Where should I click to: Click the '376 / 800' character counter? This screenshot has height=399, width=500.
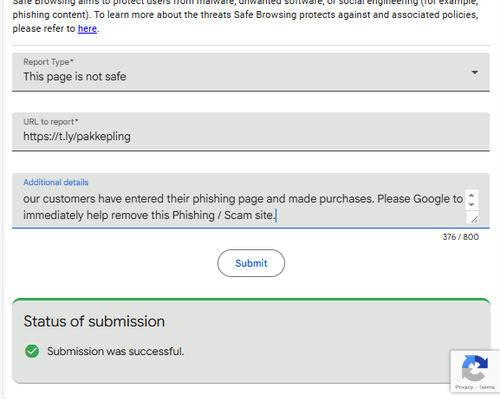[460, 237]
